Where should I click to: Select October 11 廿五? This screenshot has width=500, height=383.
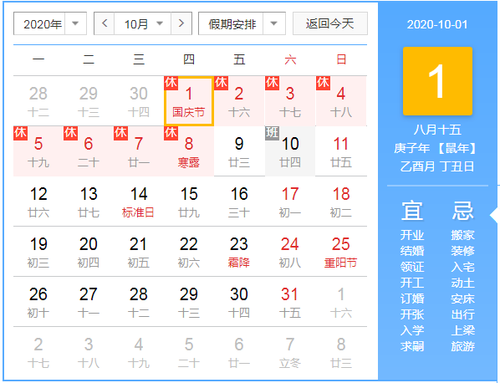341,151
